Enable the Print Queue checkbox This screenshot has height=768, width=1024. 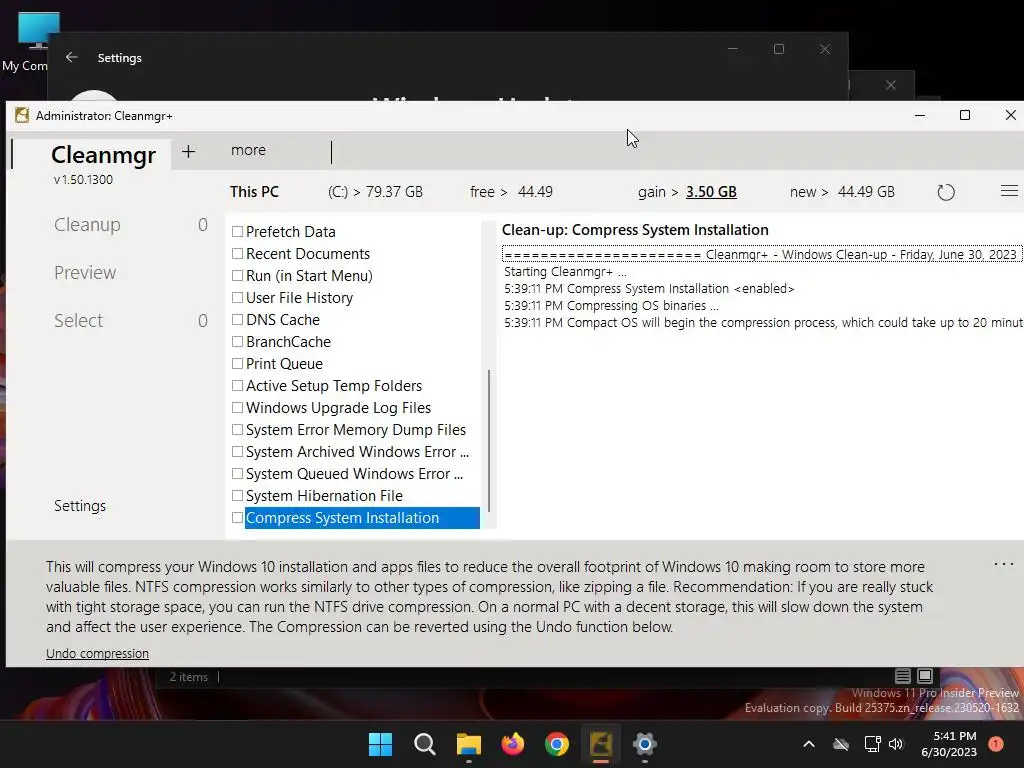237,364
